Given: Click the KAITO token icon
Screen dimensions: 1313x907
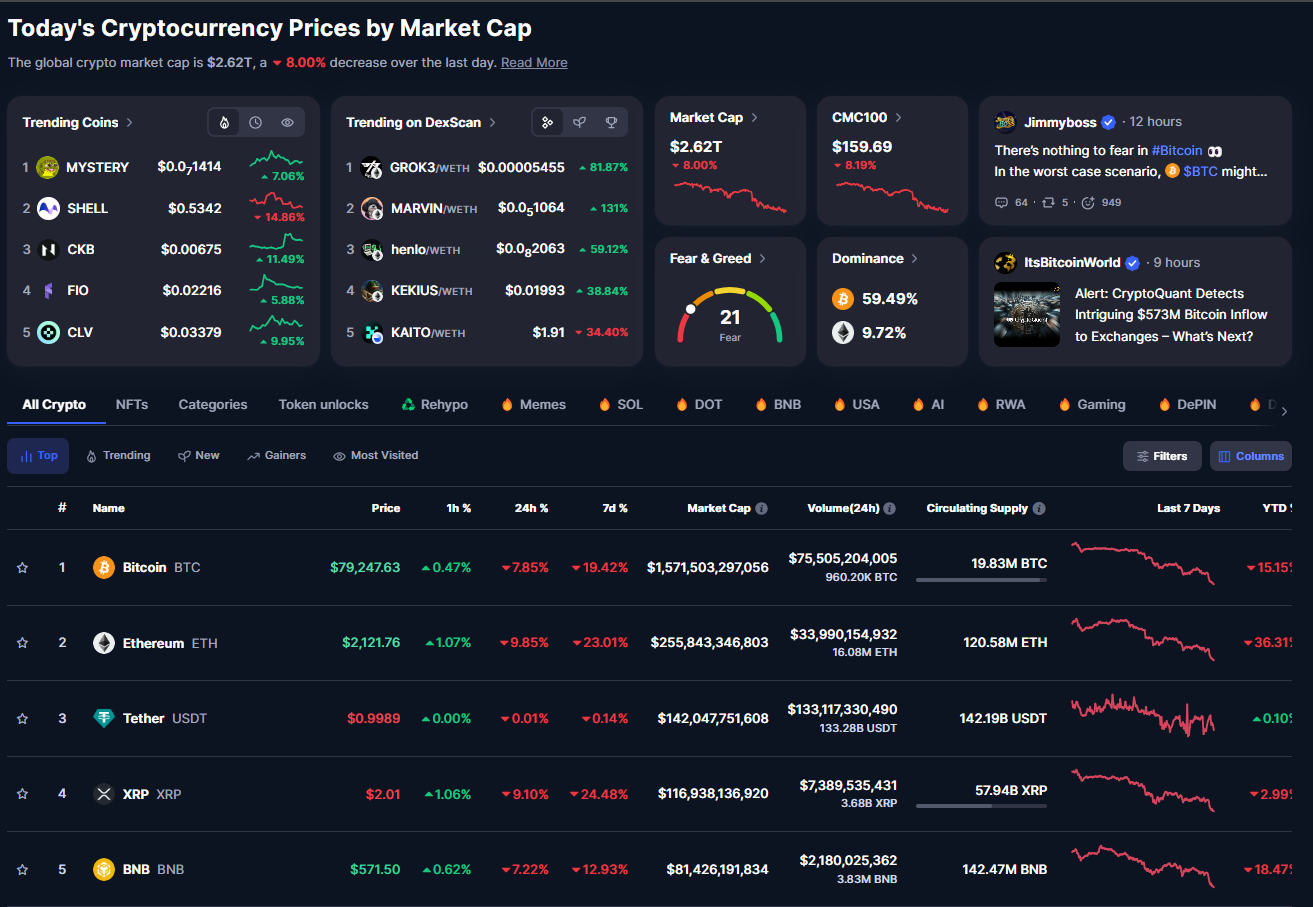Looking at the screenshot, I should pos(373,333).
